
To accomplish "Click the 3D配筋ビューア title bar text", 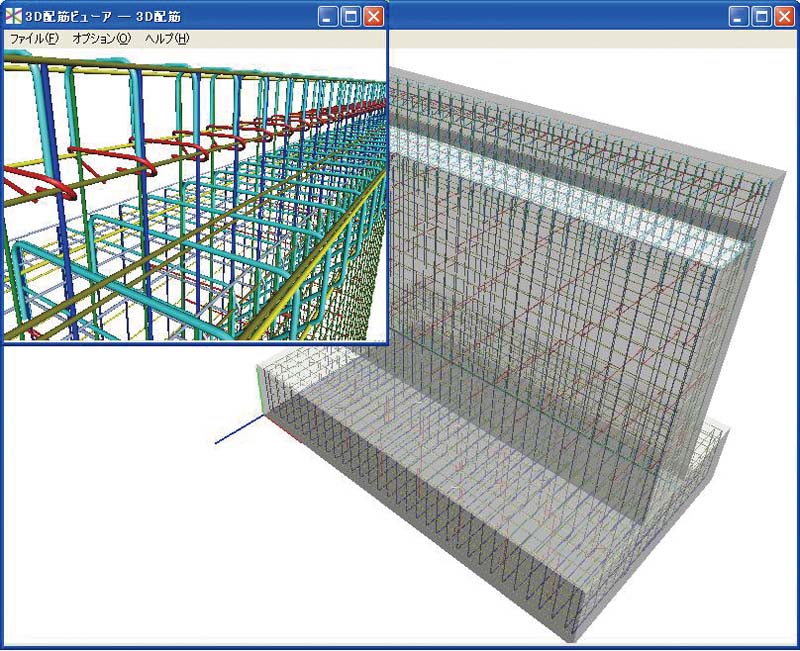I will pyautogui.click(x=103, y=17).
